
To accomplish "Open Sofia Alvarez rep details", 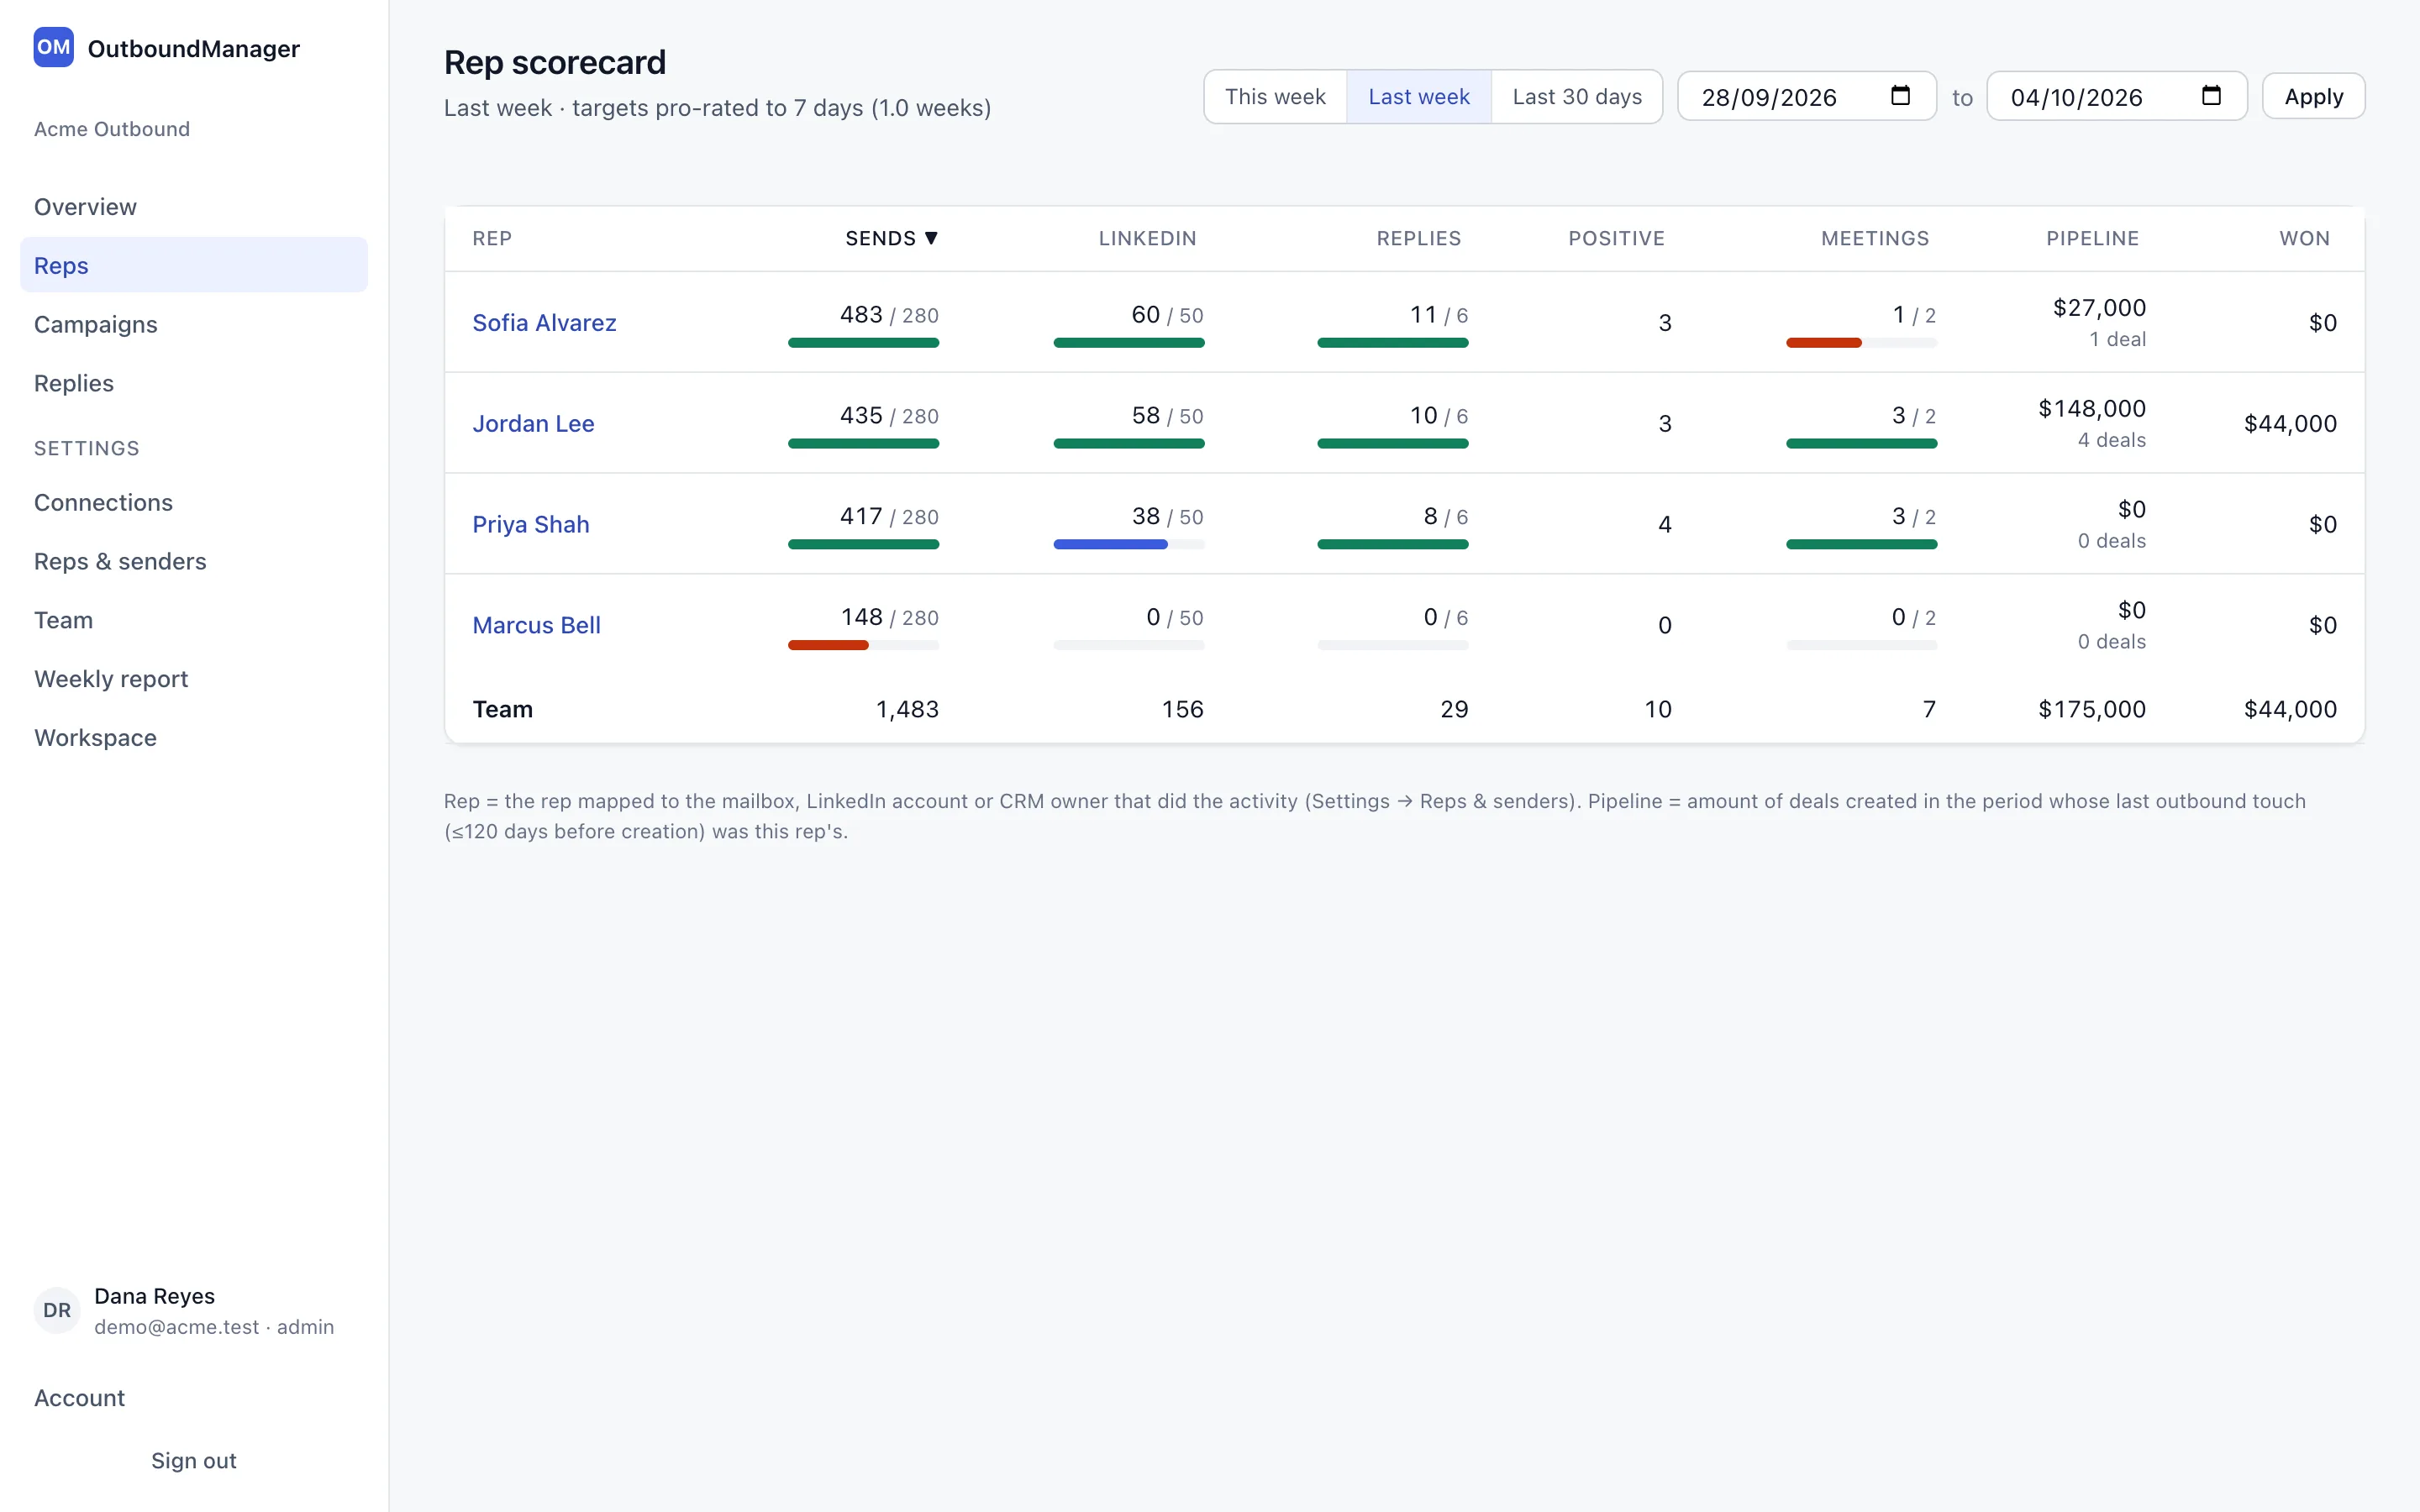I will pyautogui.click(x=544, y=323).
